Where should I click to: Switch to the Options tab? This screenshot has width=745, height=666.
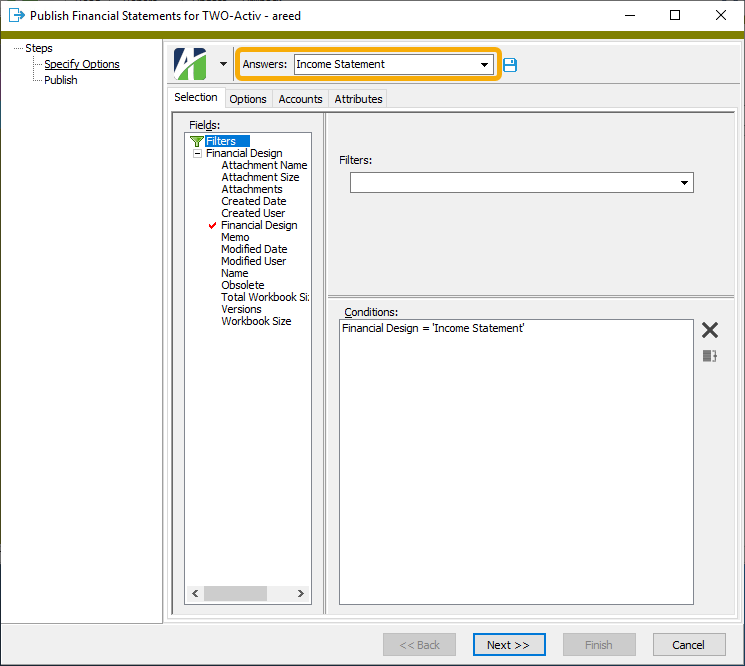[x=248, y=99]
